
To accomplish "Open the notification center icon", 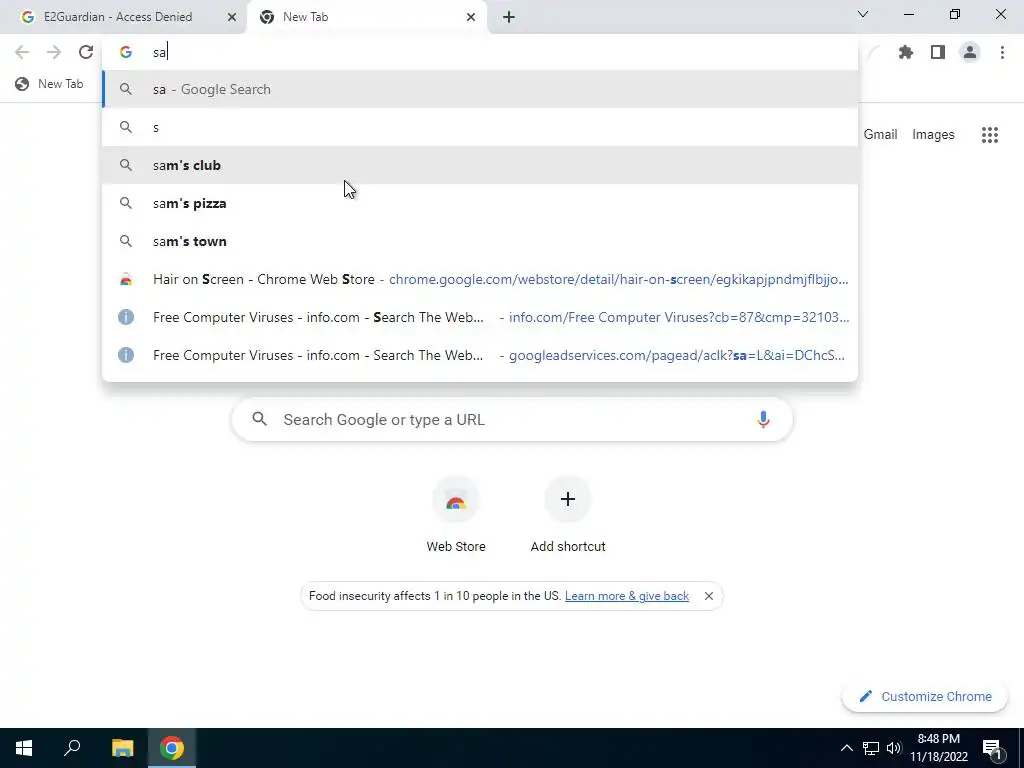I will 992,748.
